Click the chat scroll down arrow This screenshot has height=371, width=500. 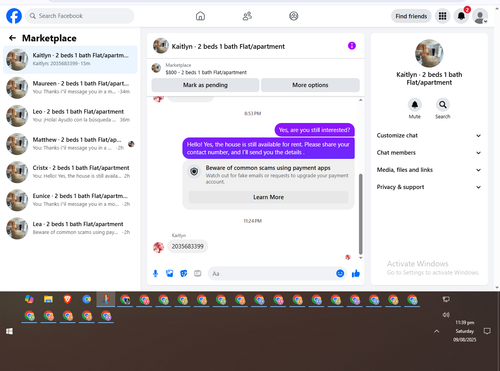pyautogui.click(x=360, y=258)
